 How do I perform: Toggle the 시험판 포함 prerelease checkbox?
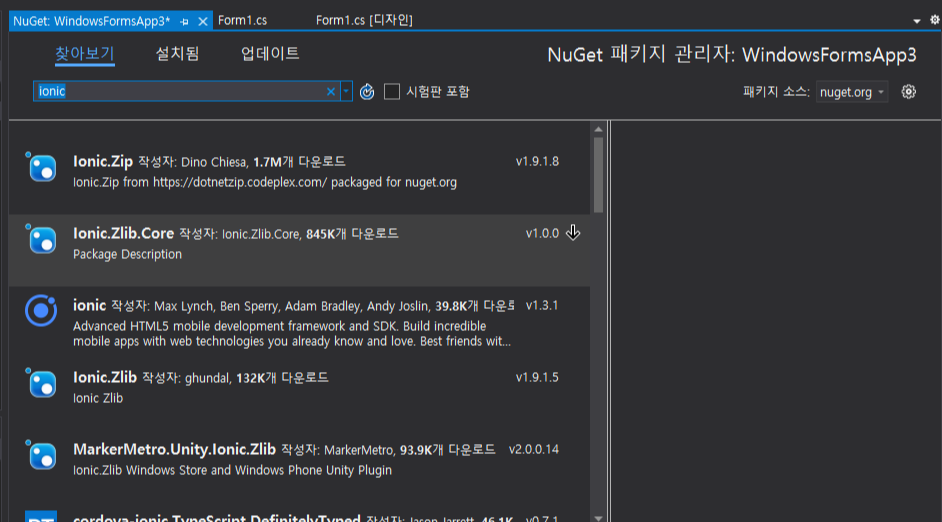pos(392,92)
